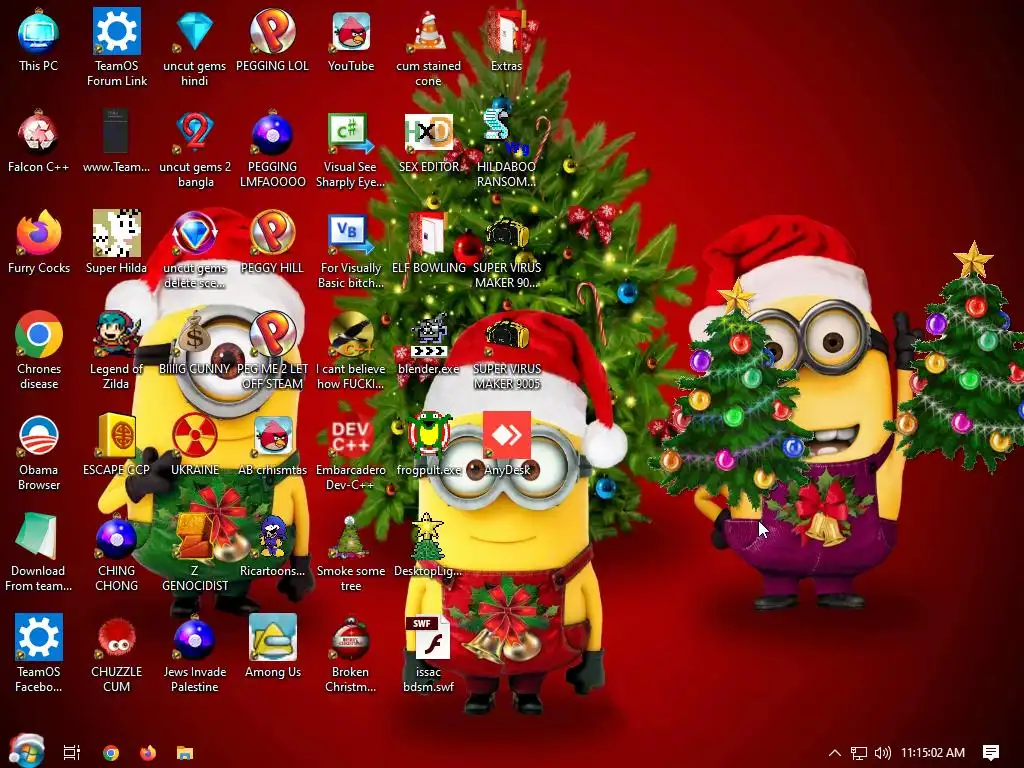
Task: Open the volume control tray icon
Action: 882,753
